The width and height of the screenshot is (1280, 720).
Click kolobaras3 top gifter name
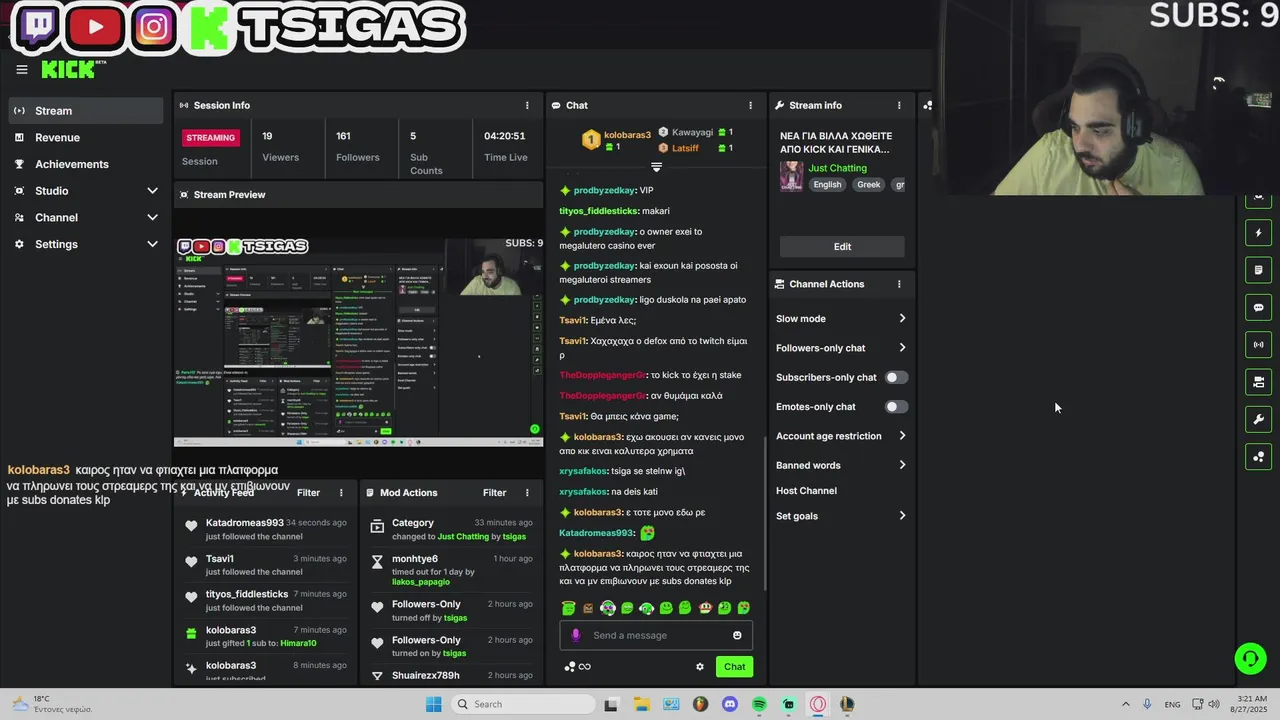pos(627,135)
